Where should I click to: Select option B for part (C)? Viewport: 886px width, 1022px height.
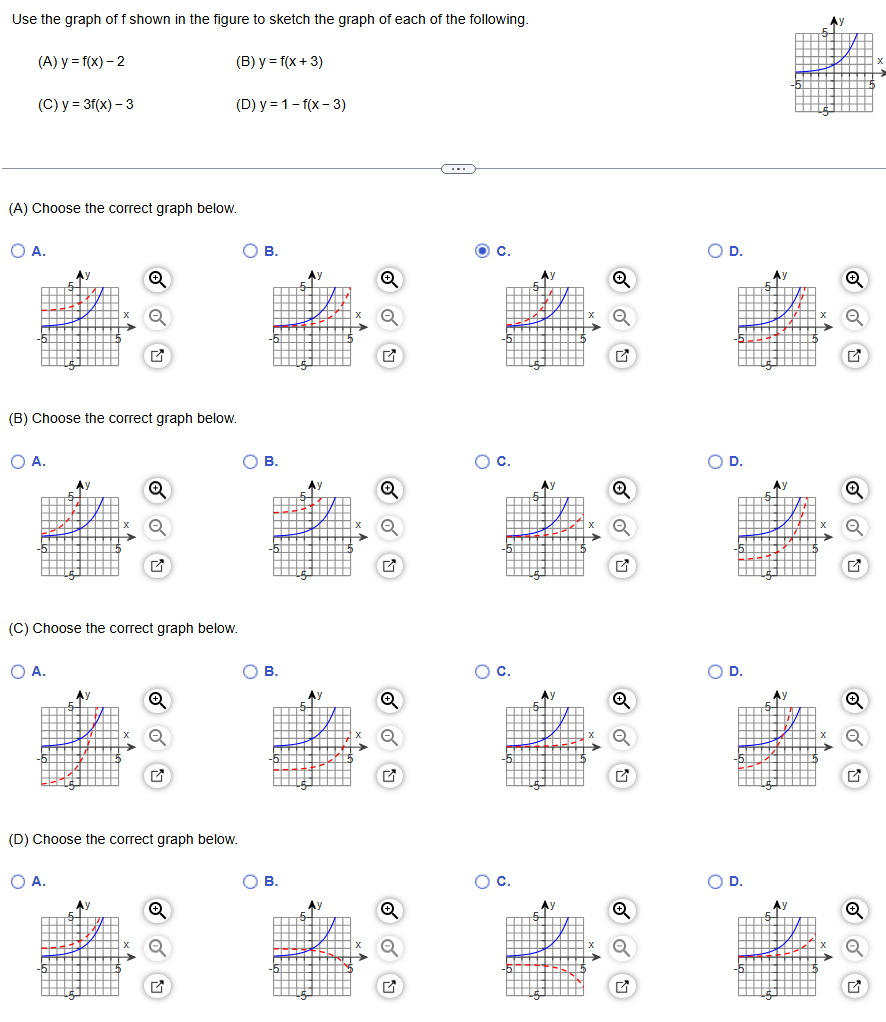(x=248, y=671)
